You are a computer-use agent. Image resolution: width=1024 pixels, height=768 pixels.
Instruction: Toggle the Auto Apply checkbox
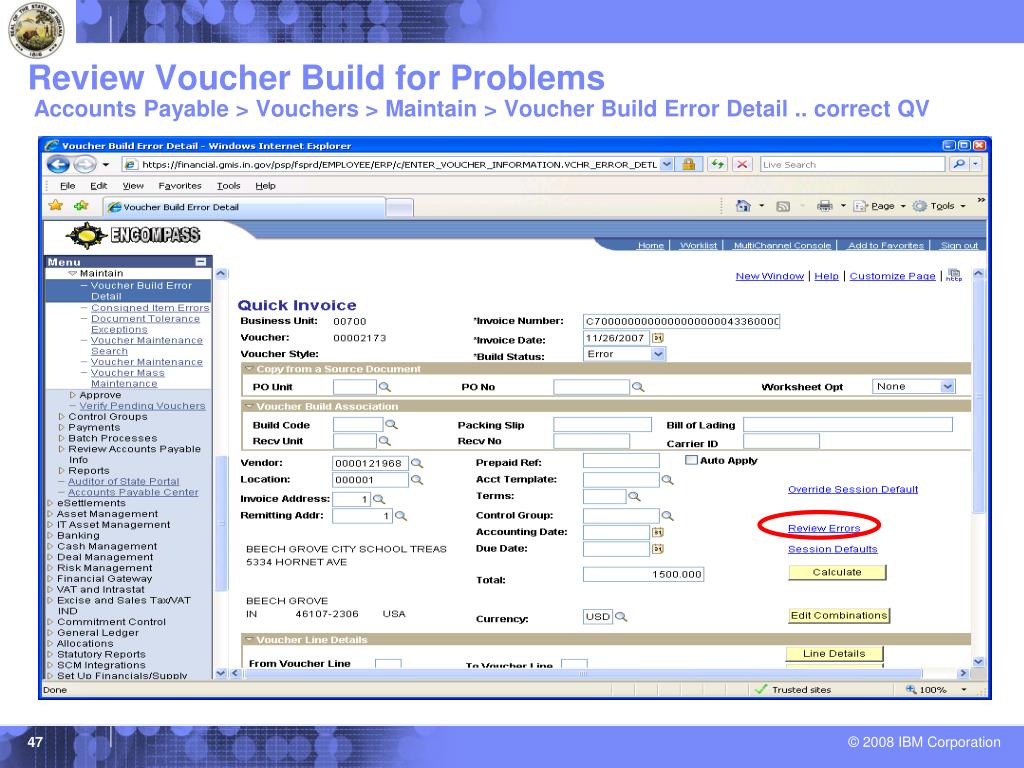tap(691, 460)
